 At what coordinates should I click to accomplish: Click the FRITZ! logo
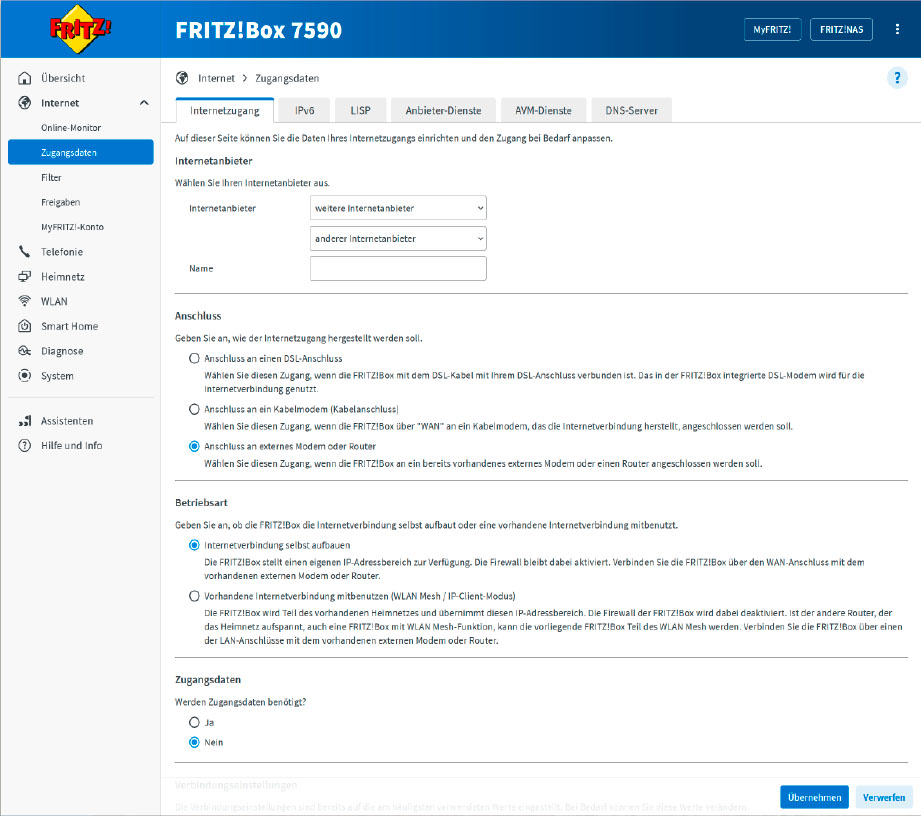pos(80,29)
